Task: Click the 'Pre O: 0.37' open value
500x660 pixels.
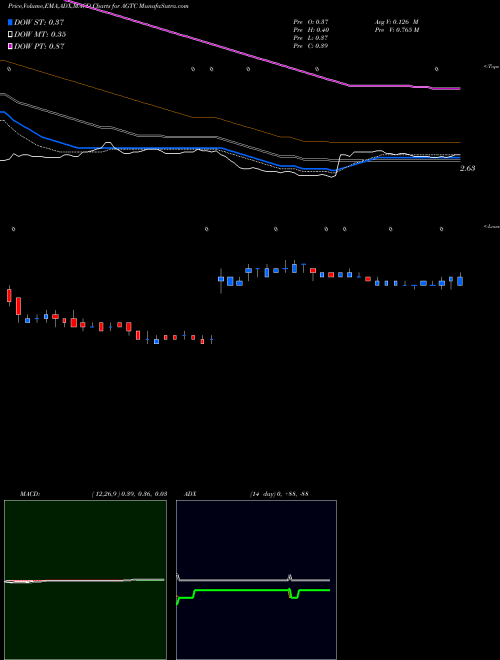Action: pyautogui.click(x=311, y=21)
